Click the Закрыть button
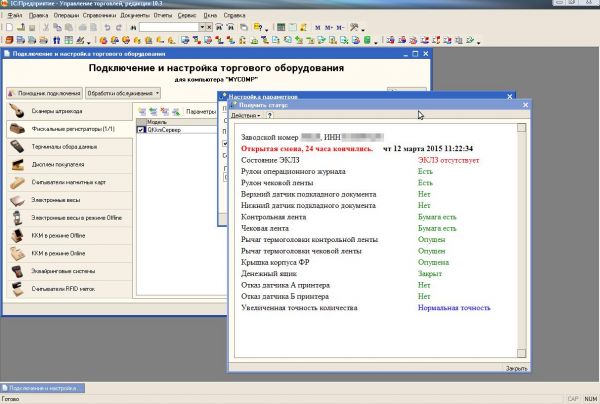Image resolution: width=600 pixels, height=404 pixels. tap(515, 368)
